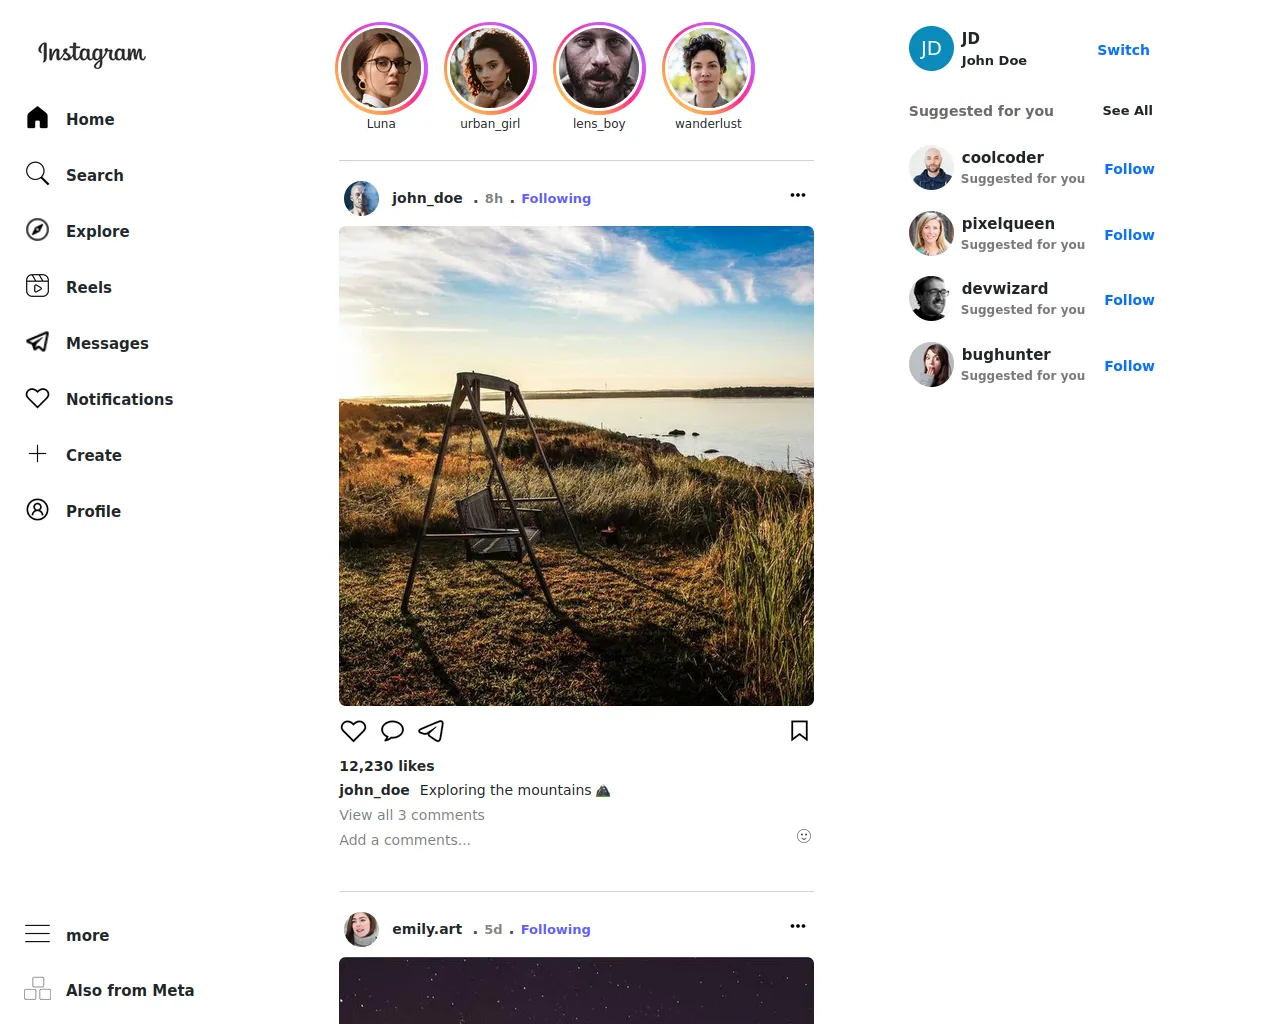Click pixelqueen username
This screenshot has height=1024, width=1280.
click(1008, 223)
